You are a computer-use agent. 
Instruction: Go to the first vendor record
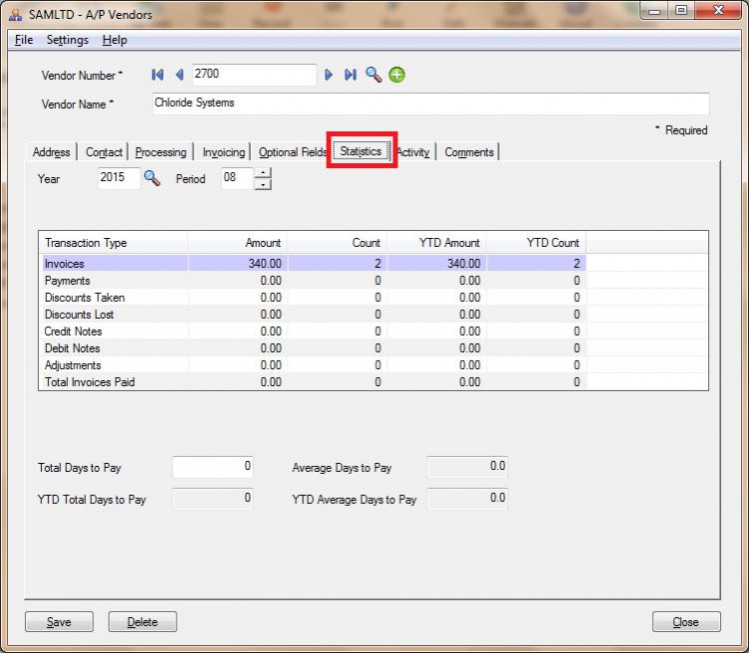(157, 75)
